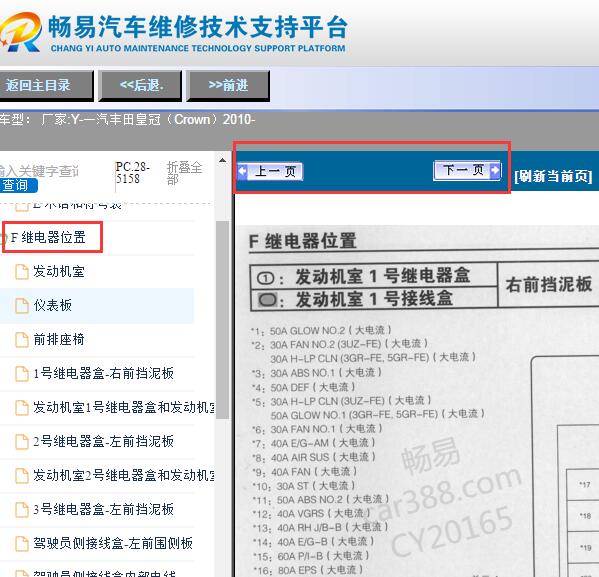The width and height of the screenshot is (599, 577).
Task: Click the 折叠全部 collapse-all link
Action: coord(184,173)
